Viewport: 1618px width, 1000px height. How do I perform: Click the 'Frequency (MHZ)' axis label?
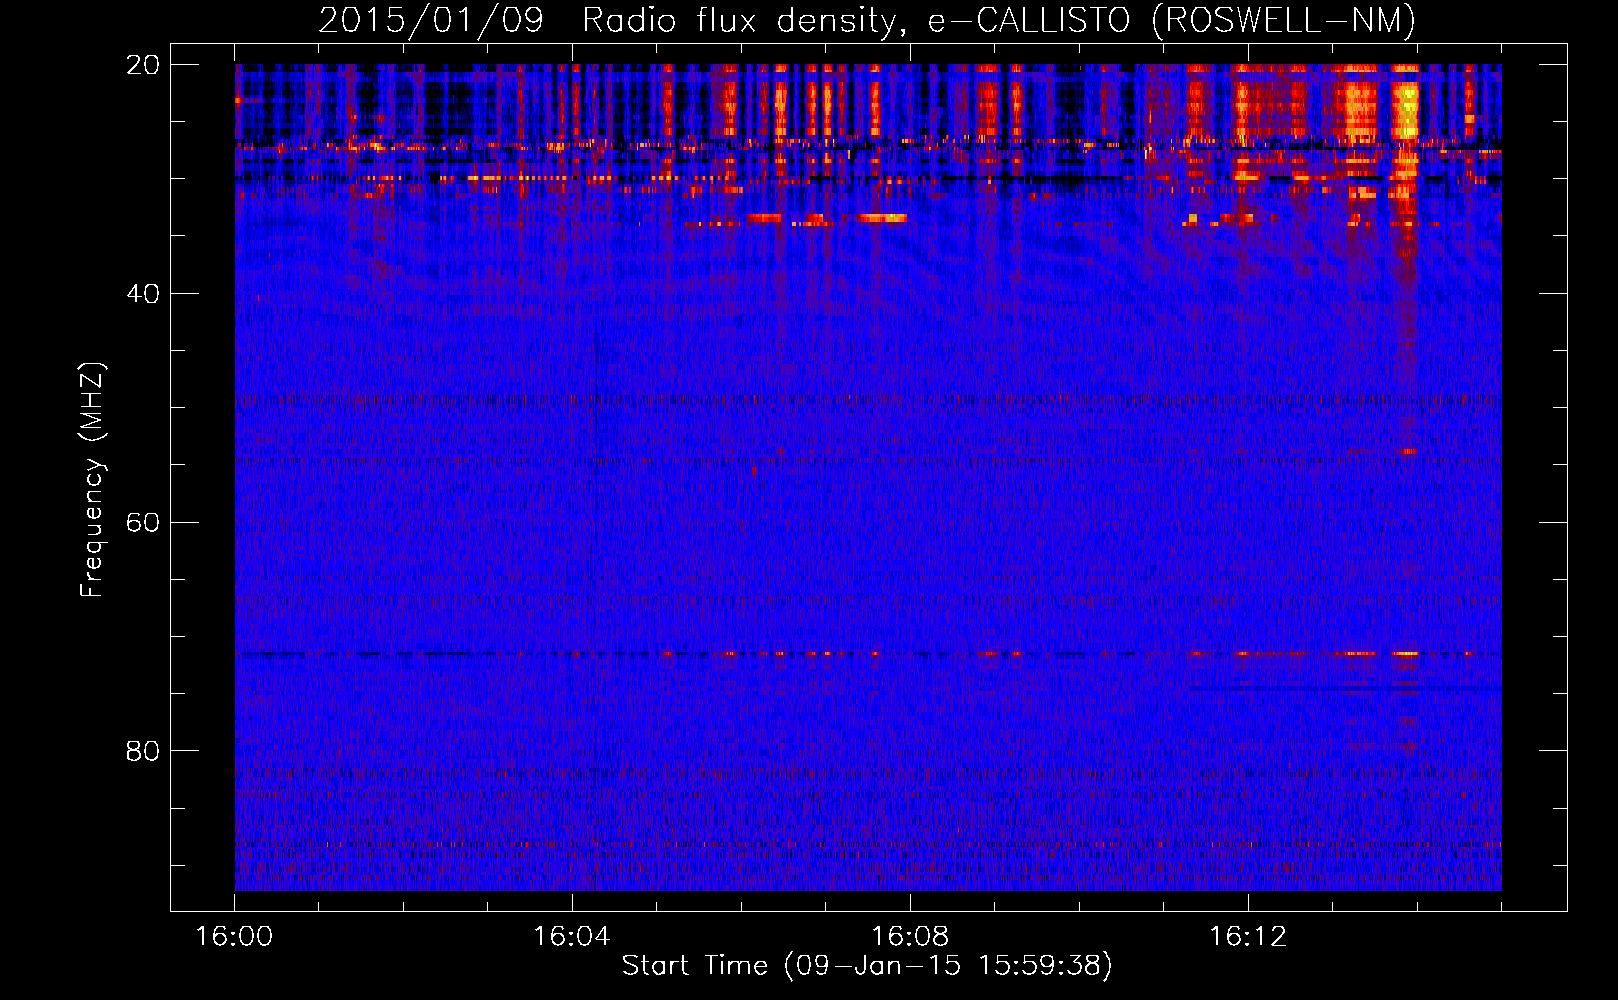(x=92, y=480)
